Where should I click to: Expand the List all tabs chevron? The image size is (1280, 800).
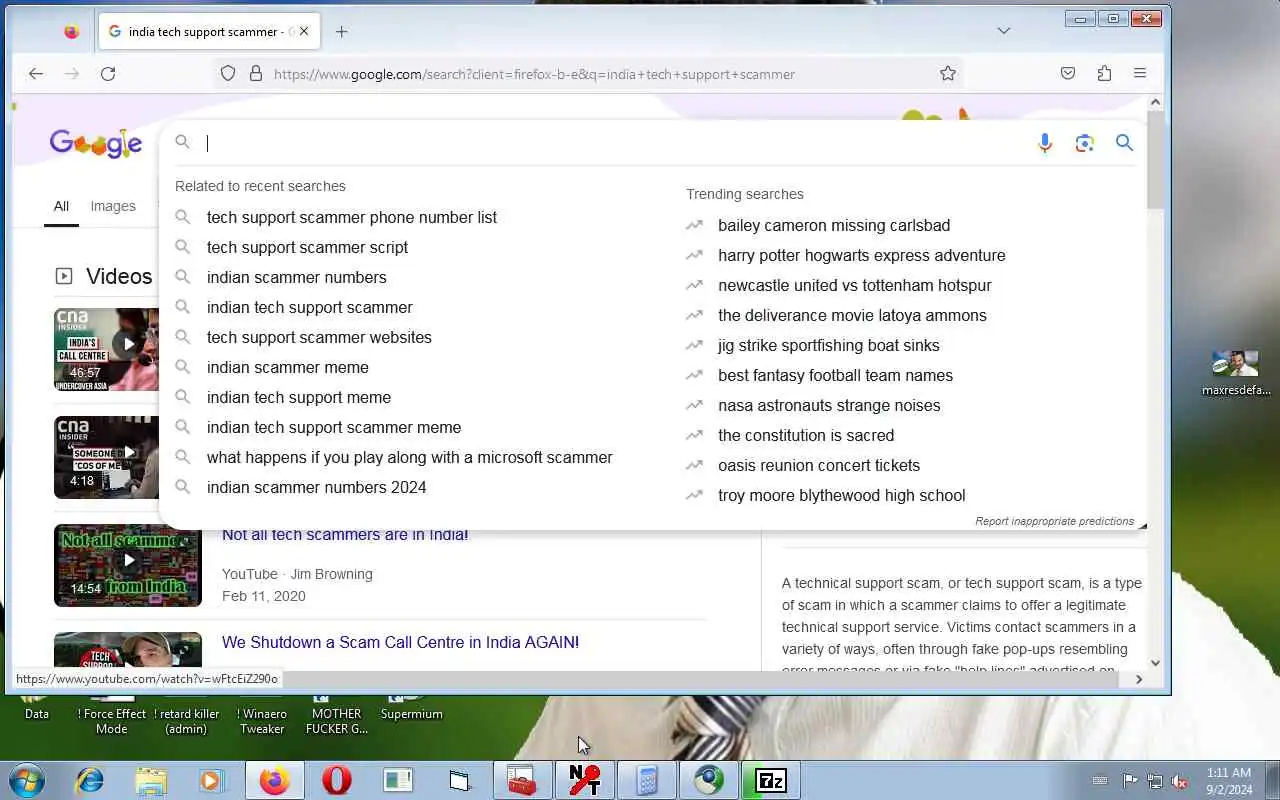1004,31
